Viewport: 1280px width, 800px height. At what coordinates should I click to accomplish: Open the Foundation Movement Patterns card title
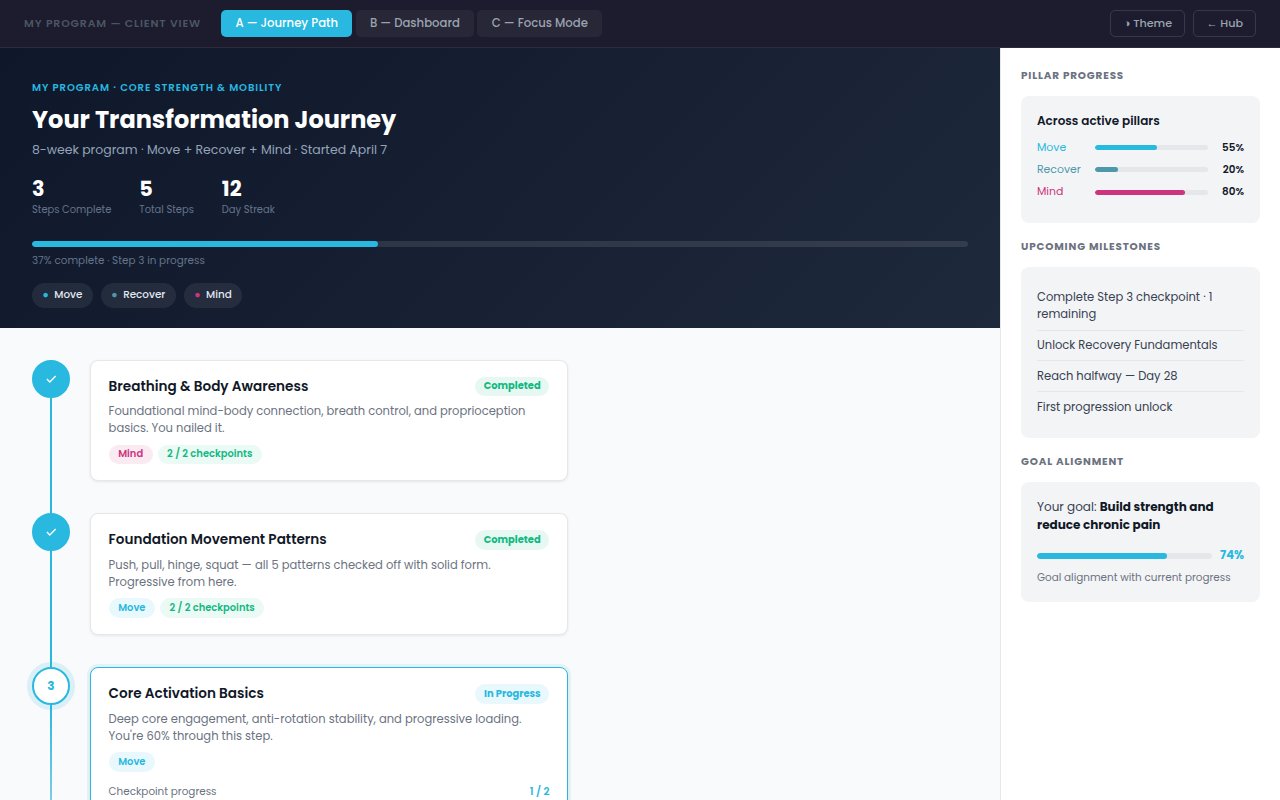pyautogui.click(x=217, y=539)
